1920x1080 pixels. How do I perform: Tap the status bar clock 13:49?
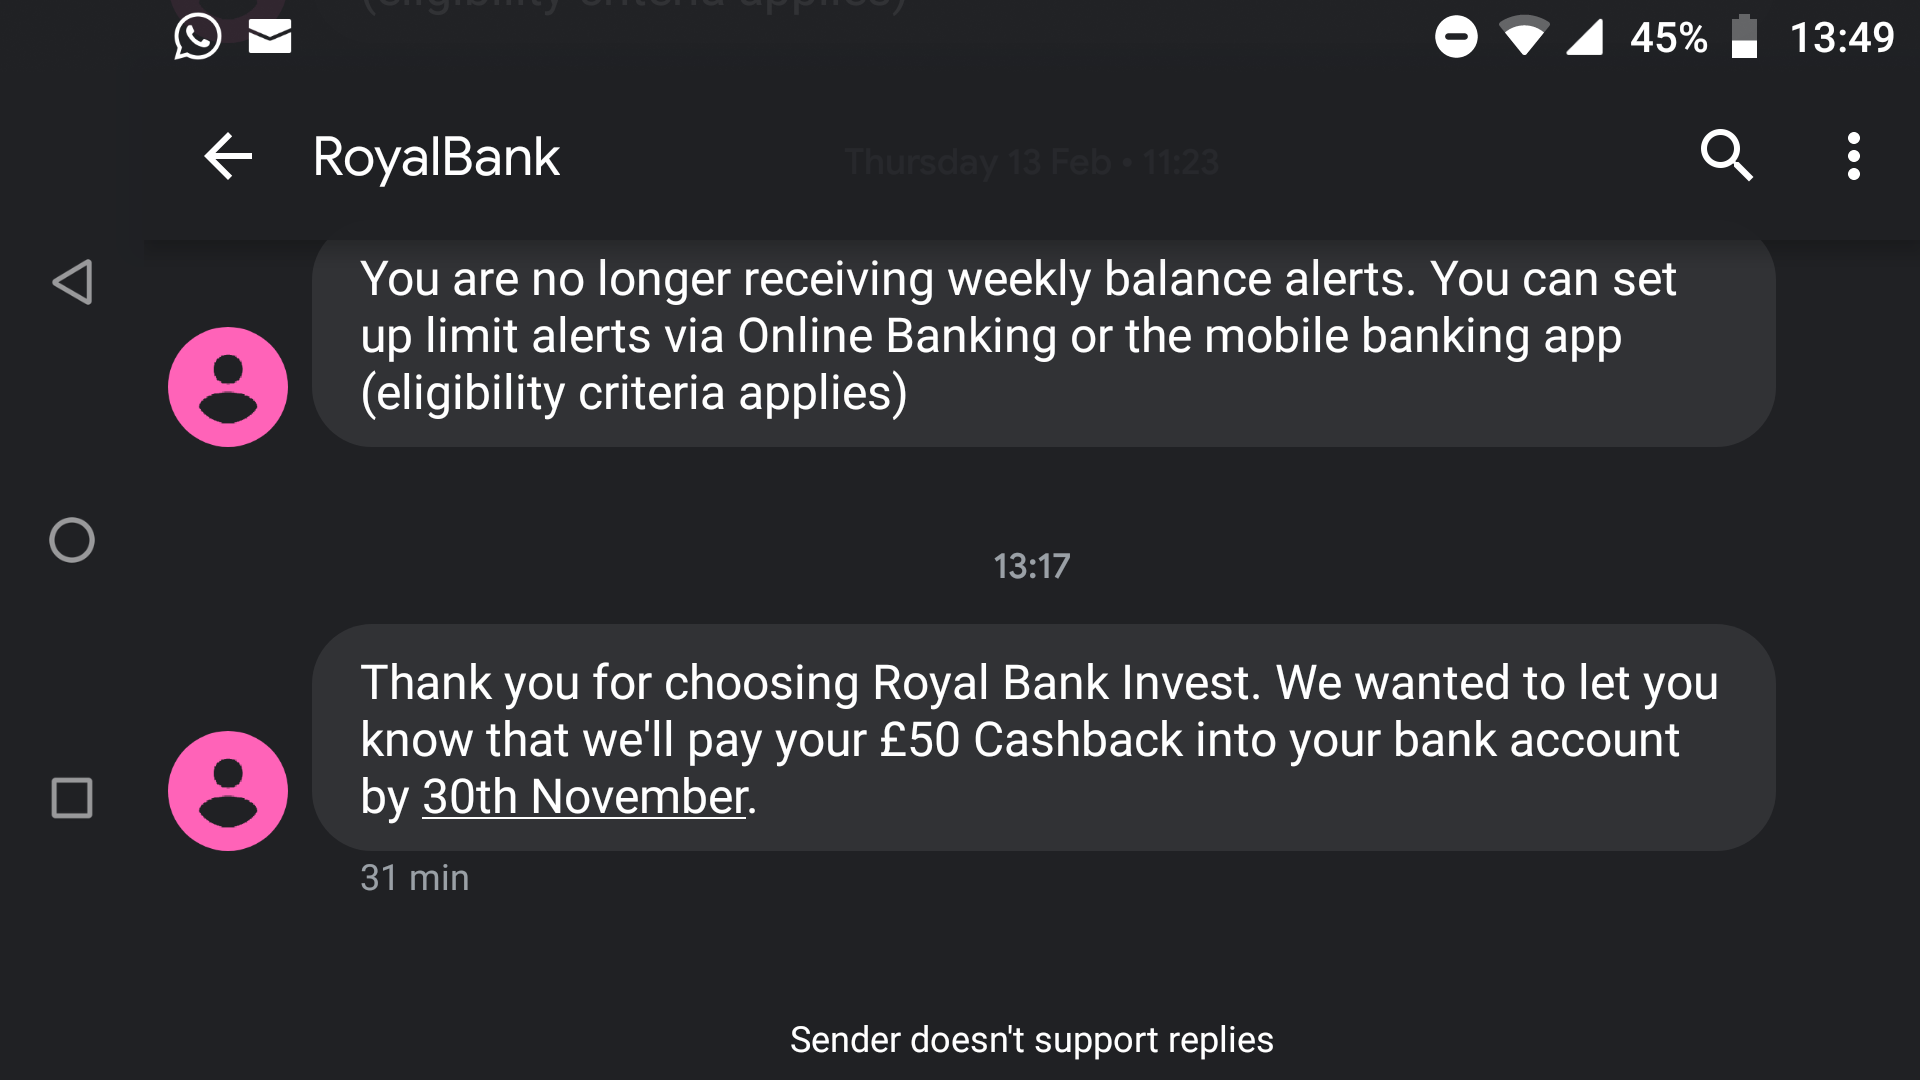pyautogui.click(x=1841, y=38)
